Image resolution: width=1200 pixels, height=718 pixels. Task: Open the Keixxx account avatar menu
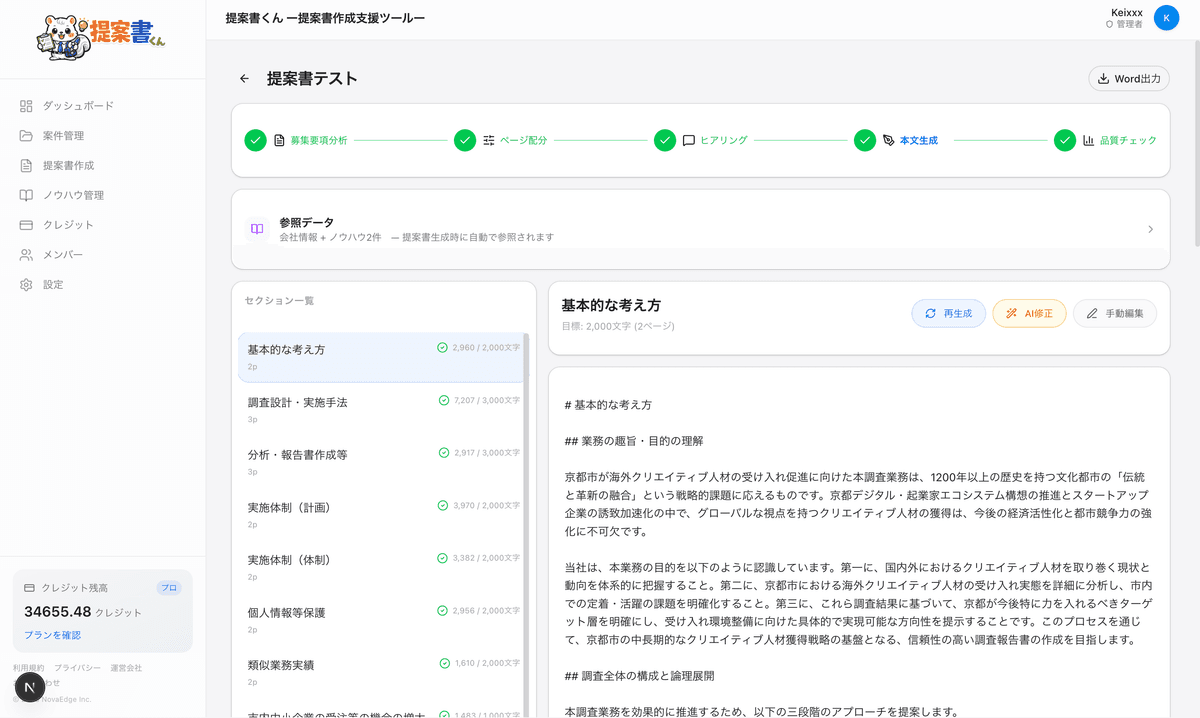tap(1164, 17)
